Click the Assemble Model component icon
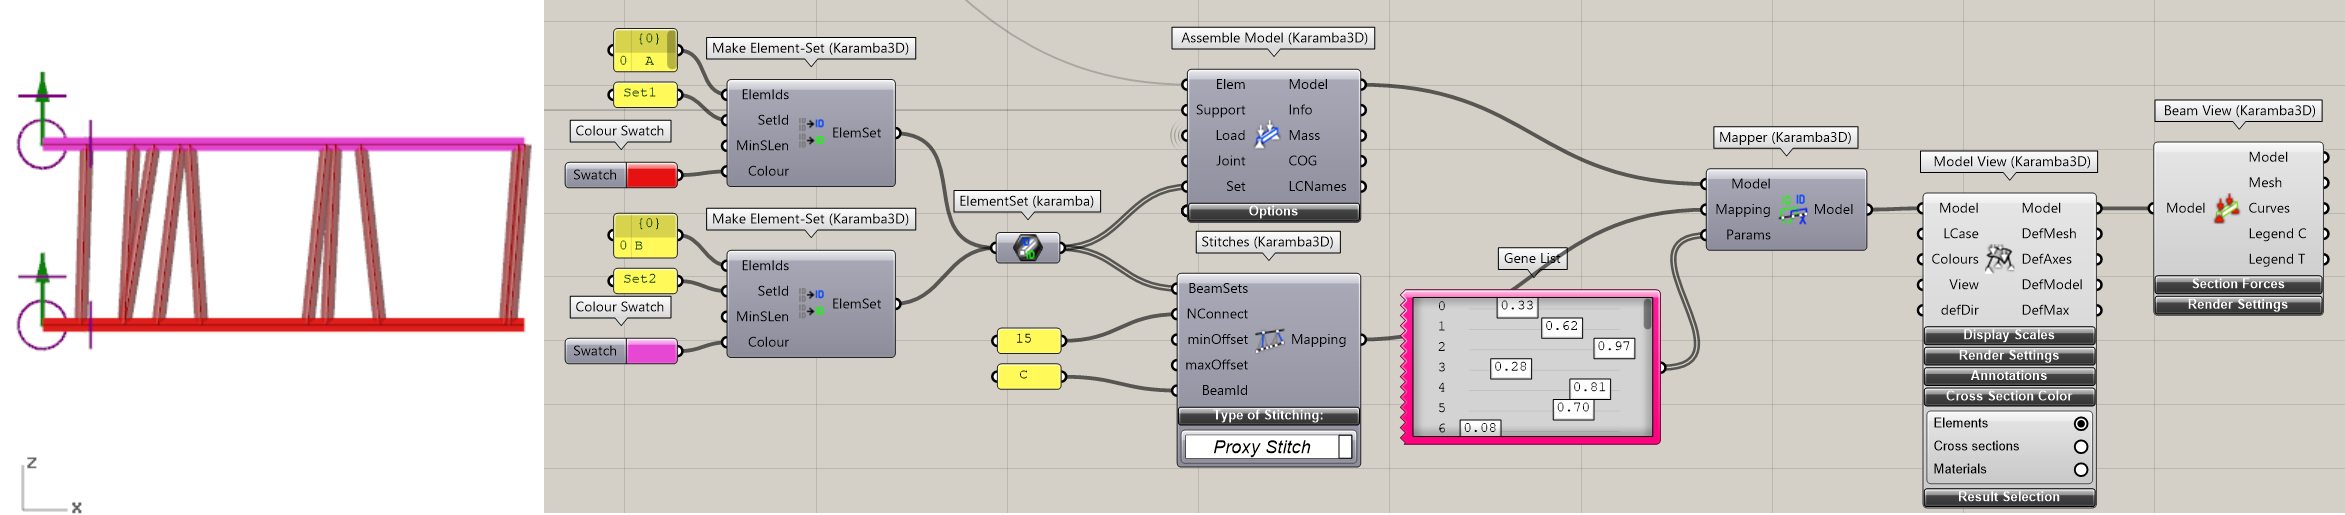Viewport: 2345px width, 515px height. pos(1267,135)
